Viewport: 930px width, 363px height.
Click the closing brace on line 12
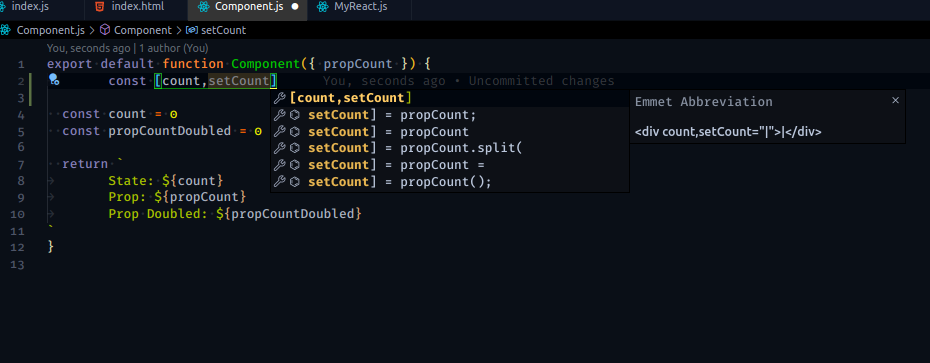click(50, 246)
